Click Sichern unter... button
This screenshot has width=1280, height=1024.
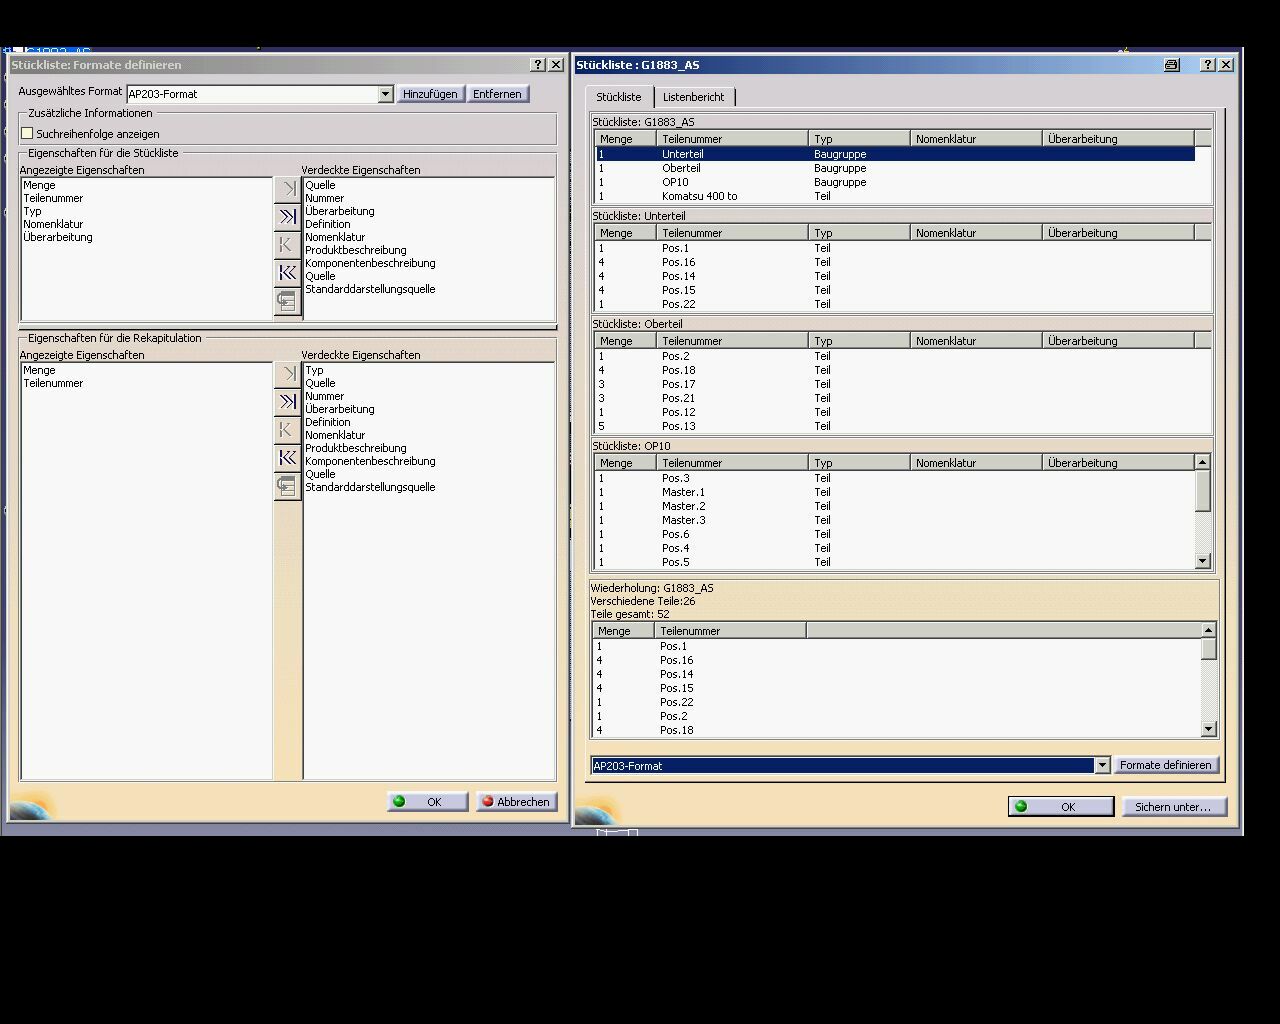pyautogui.click(x=1173, y=807)
